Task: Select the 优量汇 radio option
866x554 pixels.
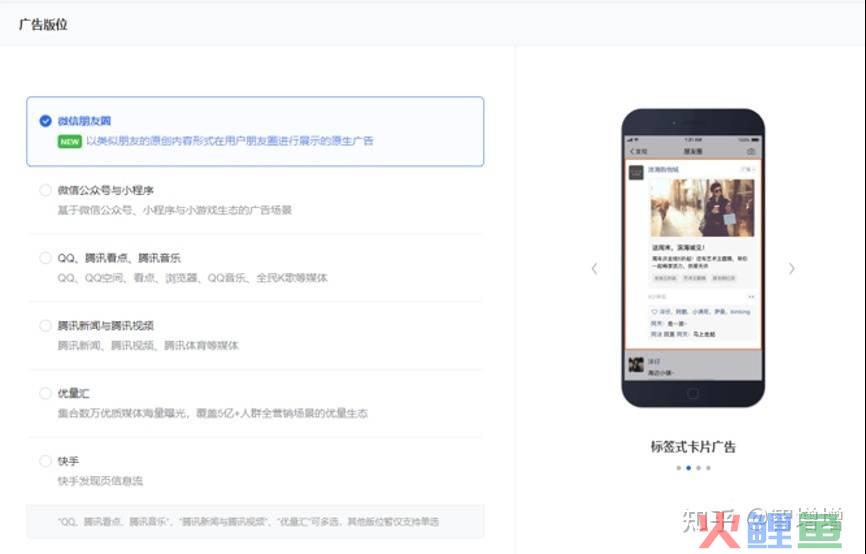Action: click(x=45, y=393)
